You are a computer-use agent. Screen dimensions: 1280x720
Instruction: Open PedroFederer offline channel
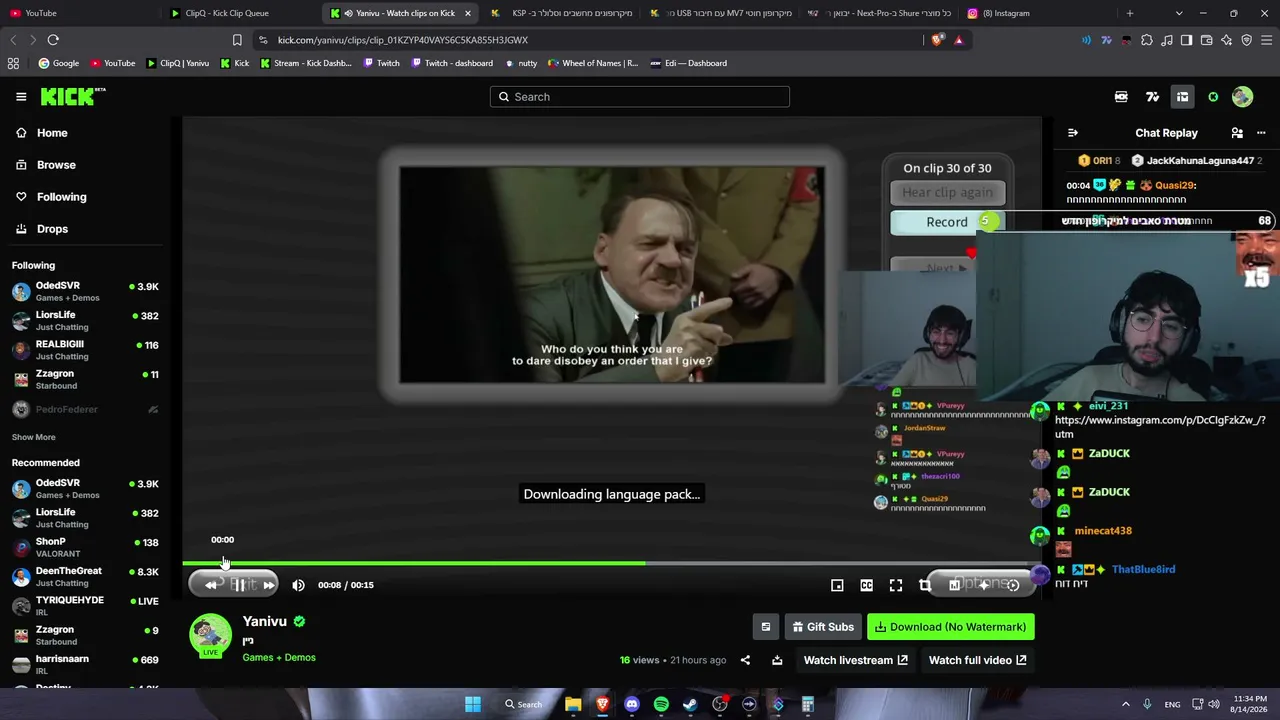[86, 409]
